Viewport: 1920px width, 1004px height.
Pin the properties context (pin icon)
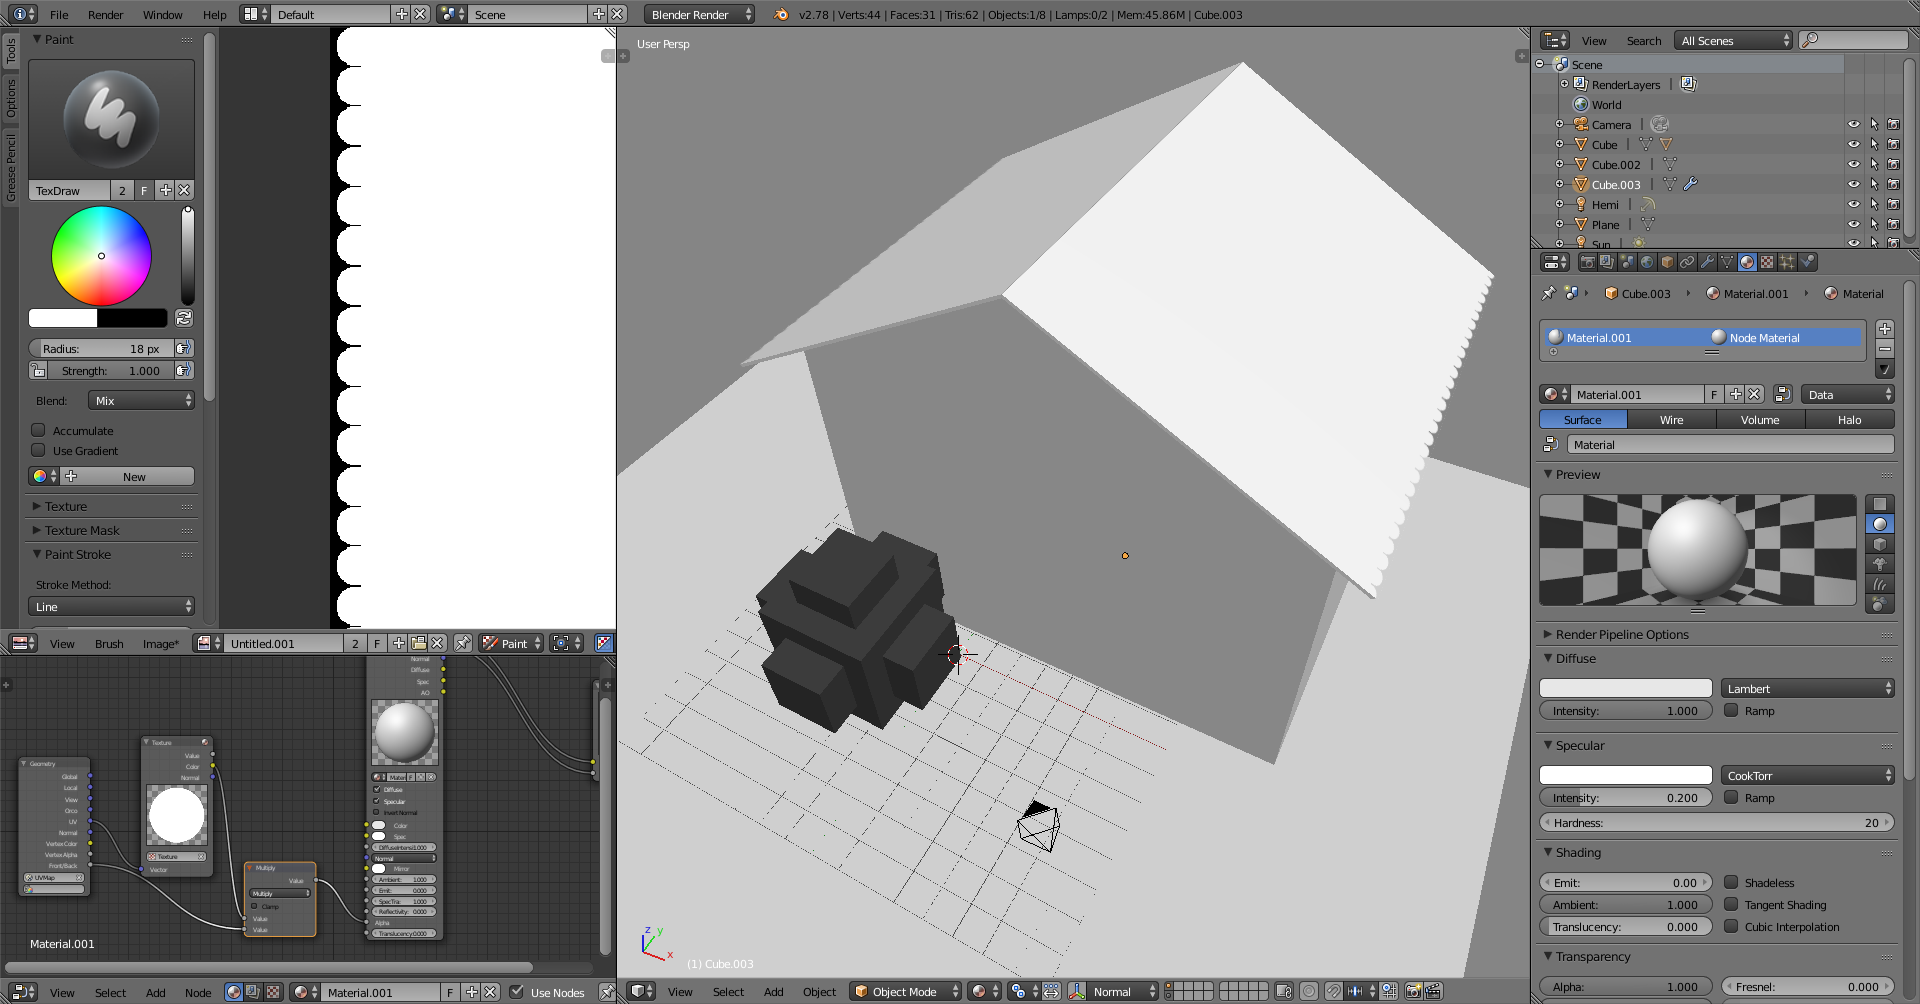click(1549, 293)
